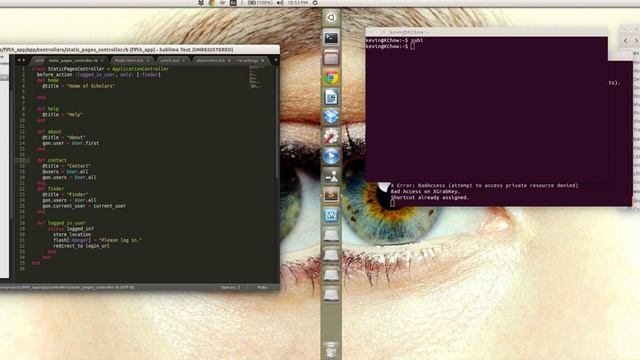Click next-tab arrow in Sublime tab bar
640x360 pixels.
(24, 60)
